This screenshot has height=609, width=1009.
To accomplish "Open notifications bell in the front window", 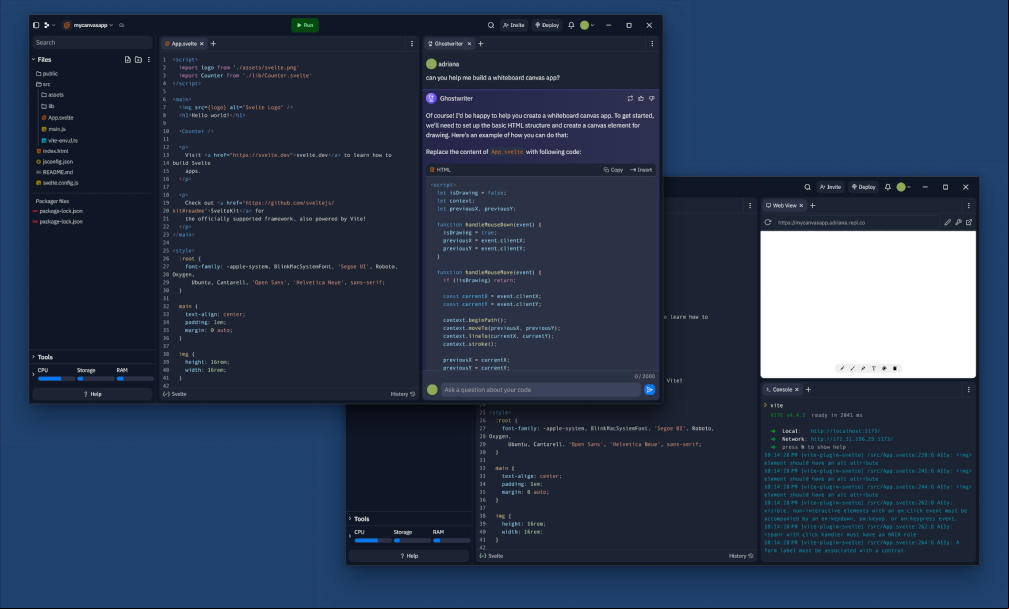I will tap(571, 25).
